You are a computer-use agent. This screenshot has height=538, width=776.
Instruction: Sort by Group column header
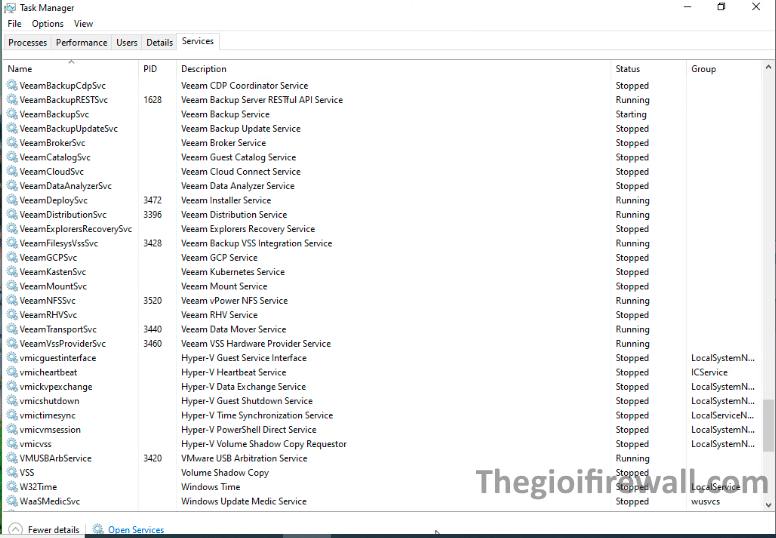click(x=703, y=69)
